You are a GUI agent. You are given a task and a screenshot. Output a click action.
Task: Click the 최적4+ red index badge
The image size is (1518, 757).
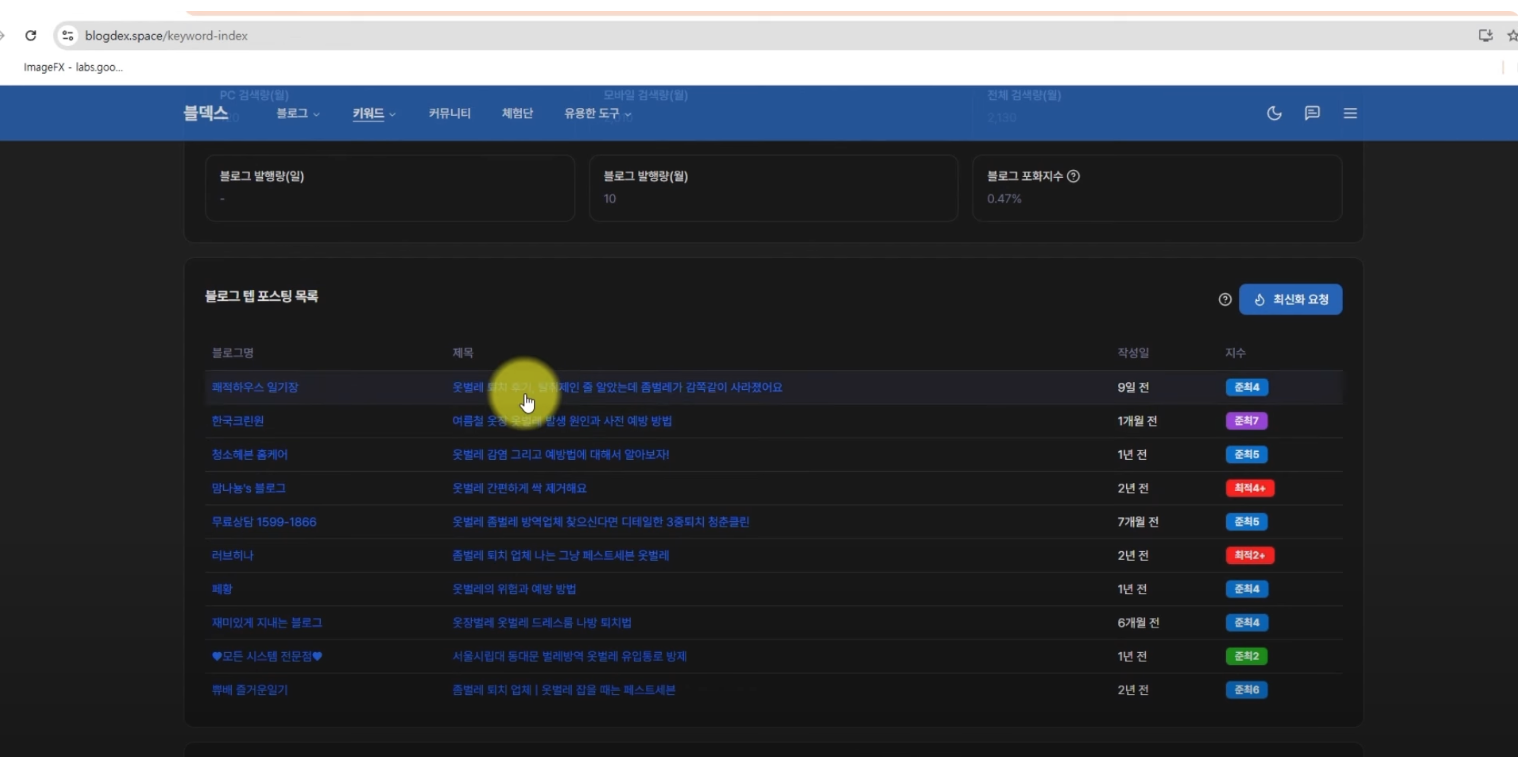(1250, 488)
